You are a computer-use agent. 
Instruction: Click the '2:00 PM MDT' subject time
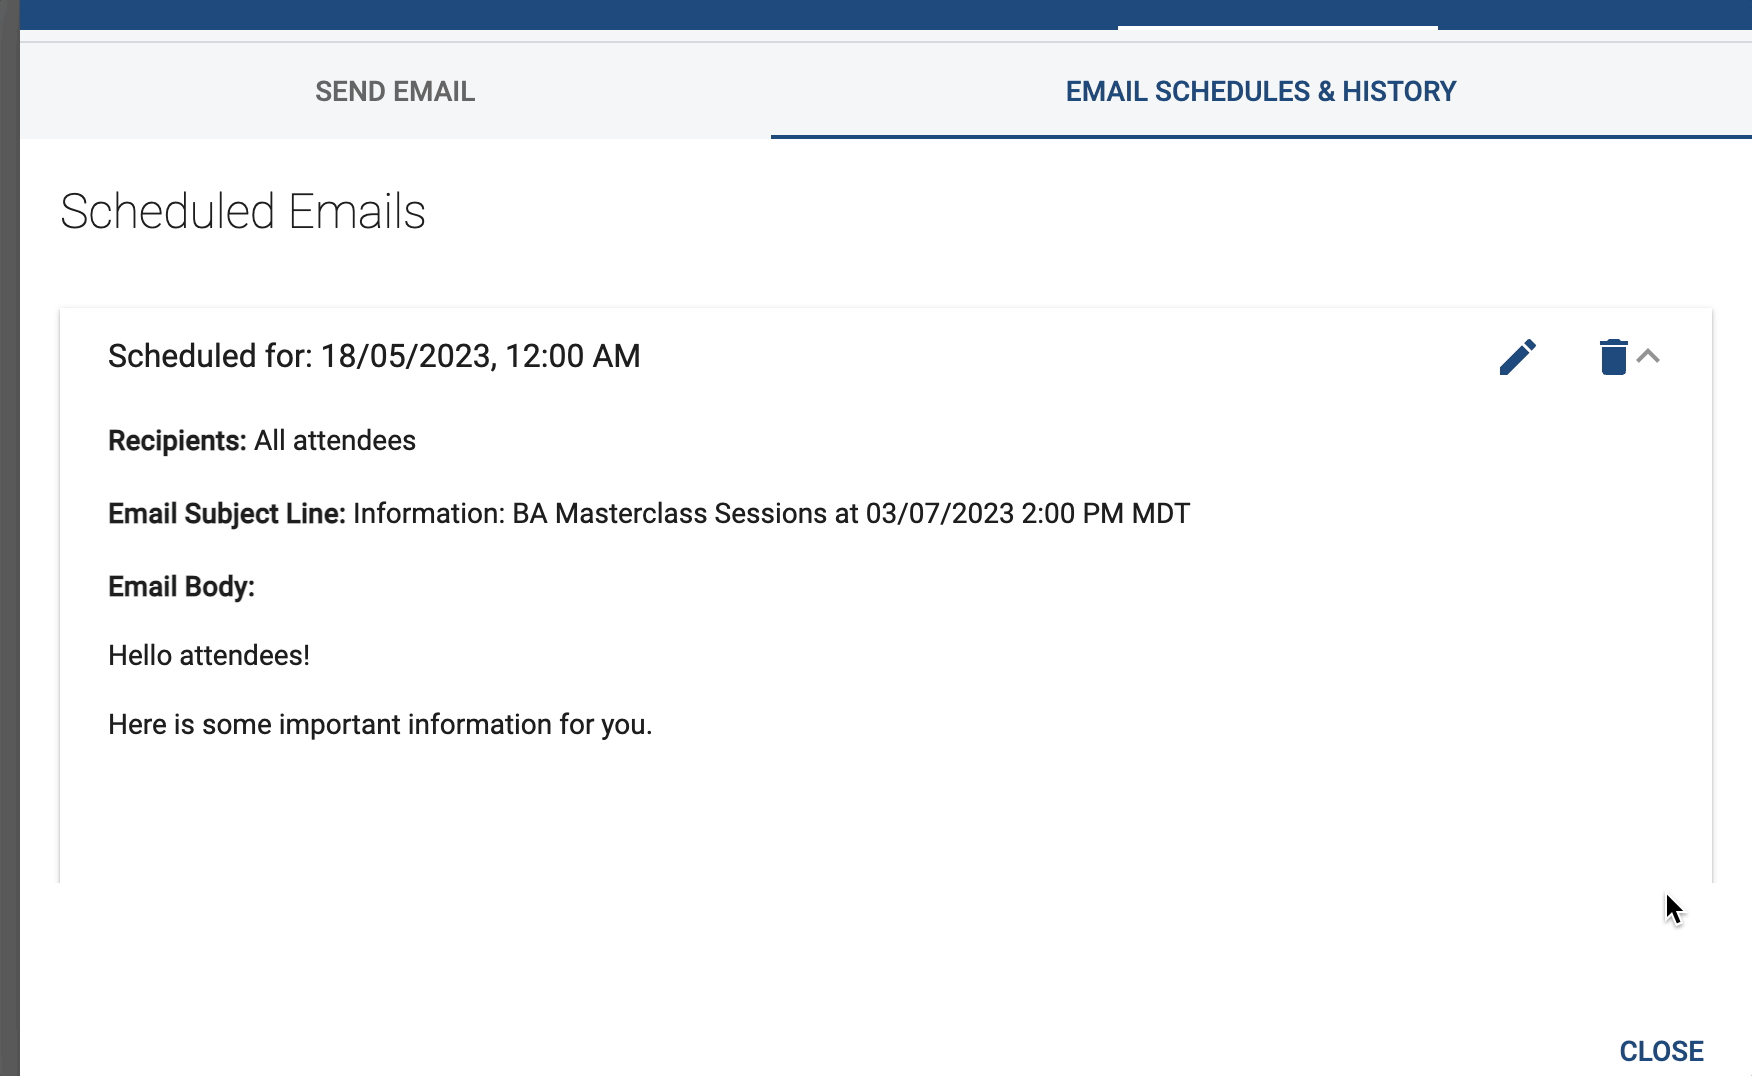click(1106, 513)
